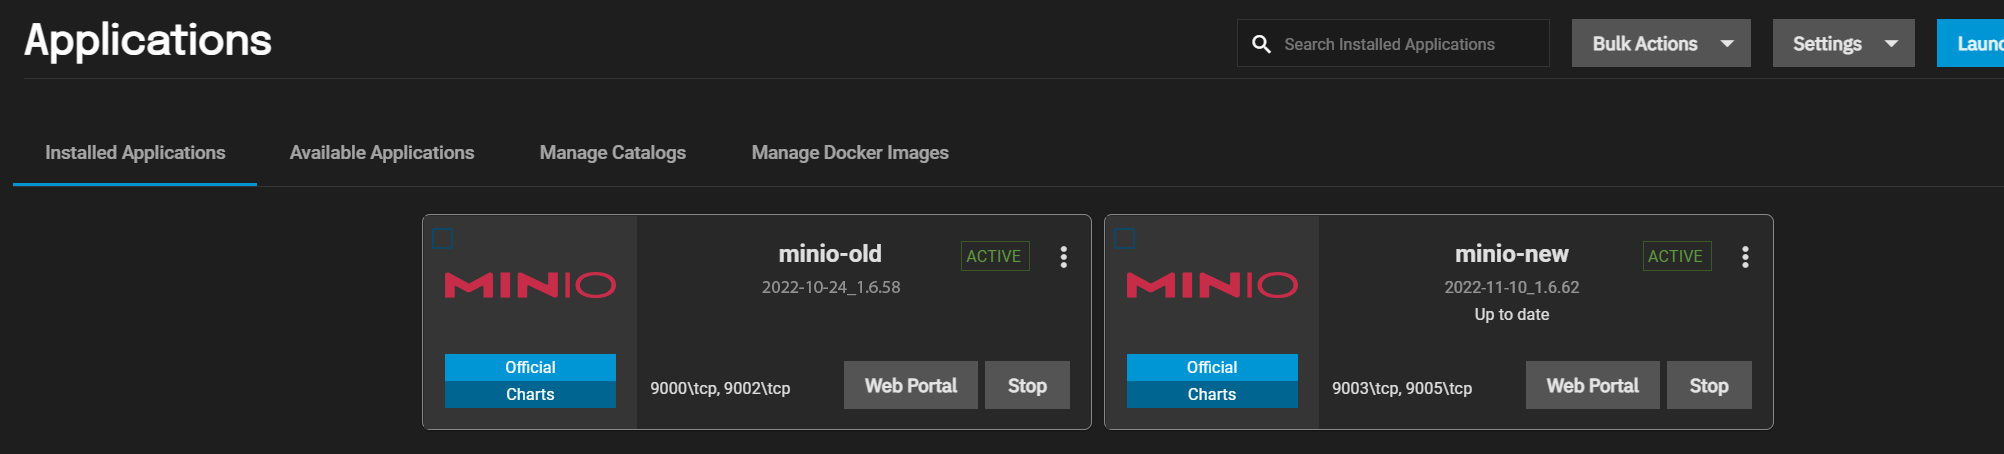Click the MinIO logo on minio-old card
The width and height of the screenshot is (2004, 454).
(x=530, y=285)
